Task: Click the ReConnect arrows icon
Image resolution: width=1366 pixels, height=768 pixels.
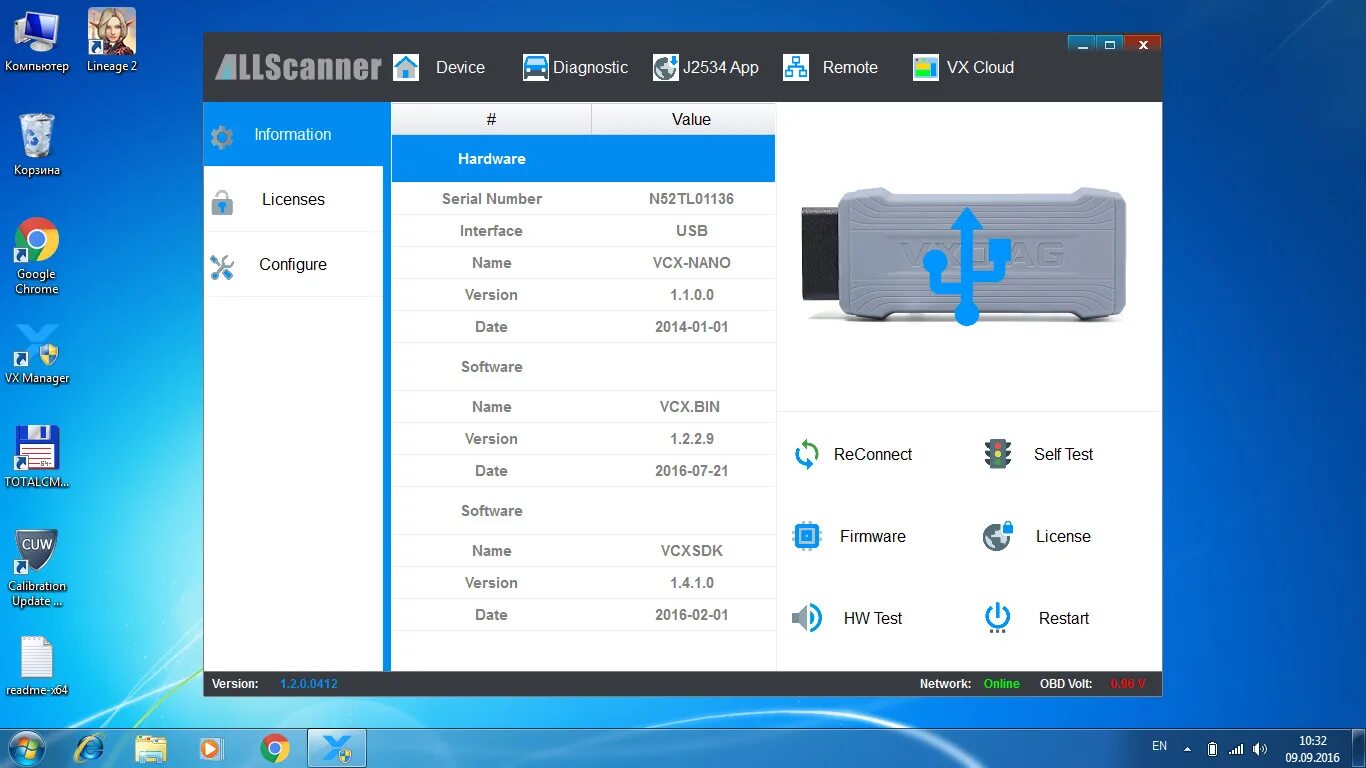Action: tap(807, 455)
